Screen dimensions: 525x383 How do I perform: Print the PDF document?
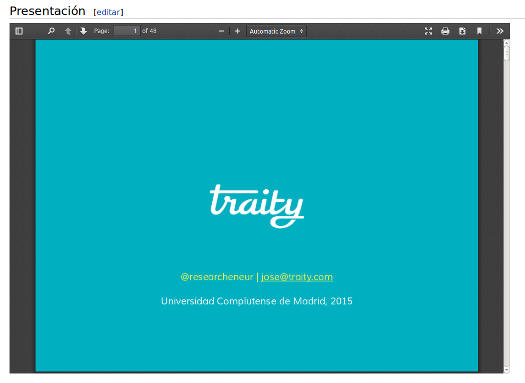click(445, 31)
